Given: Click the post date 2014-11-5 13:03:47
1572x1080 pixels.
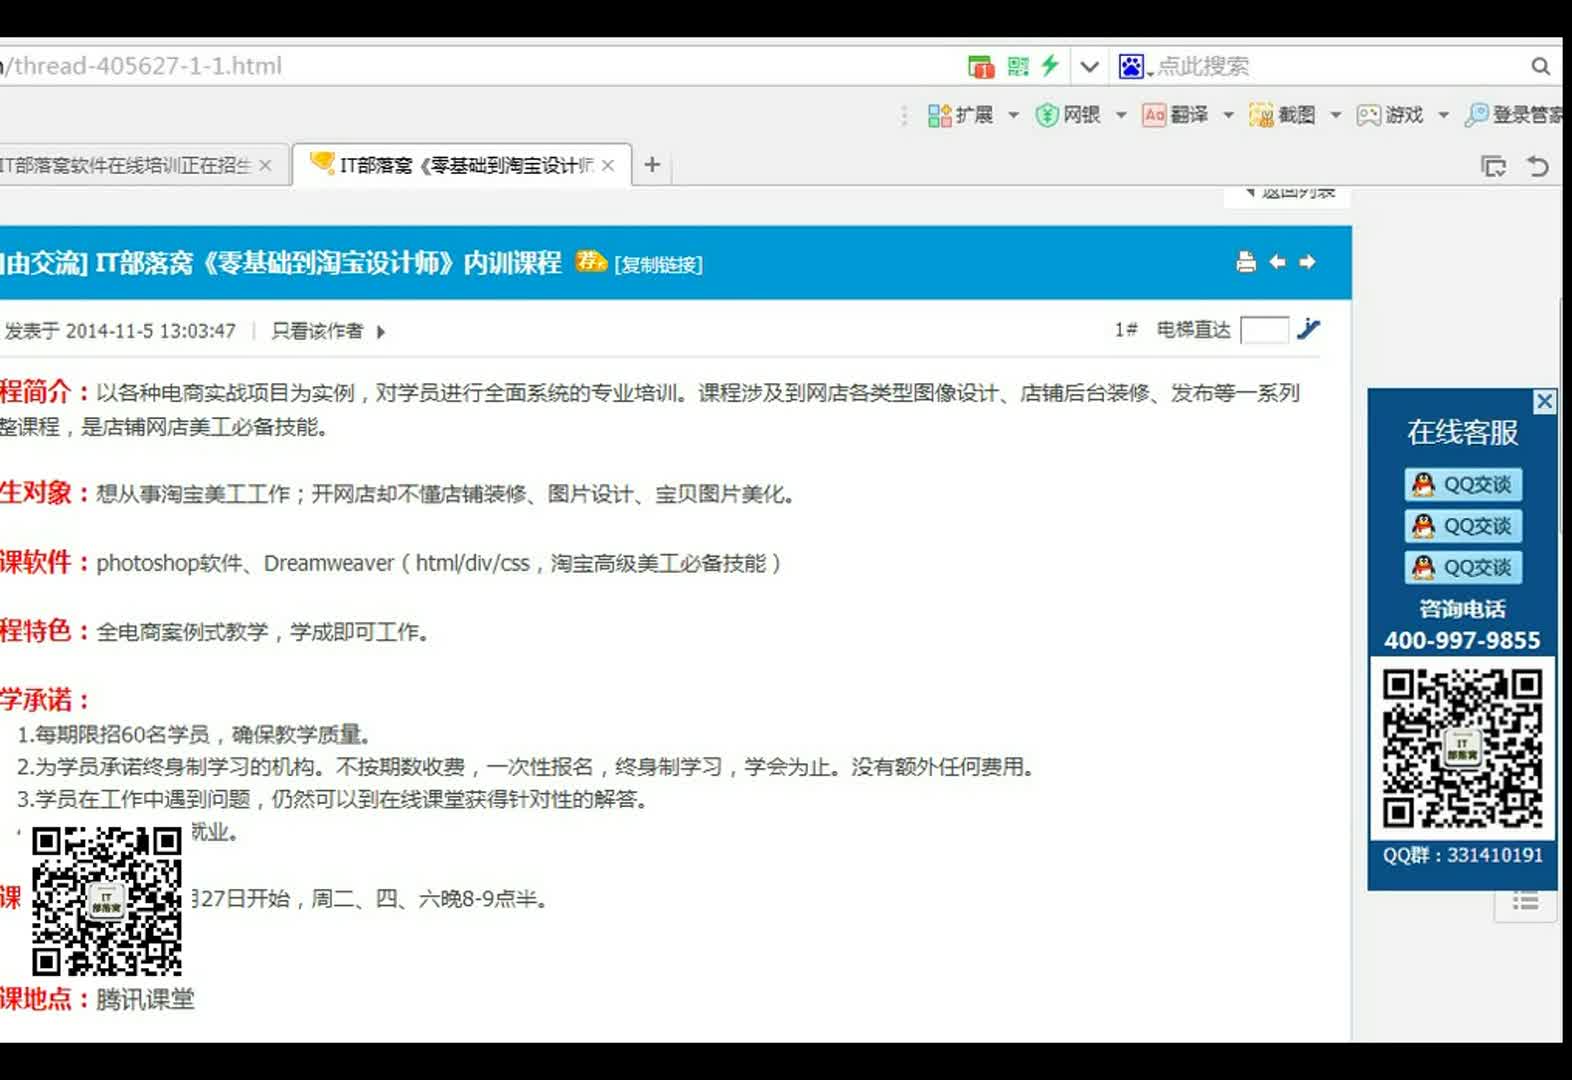Looking at the screenshot, I should (150, 331).
